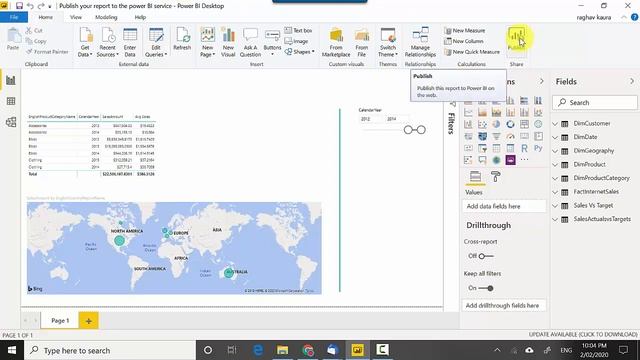This screenshot has height=360, width=640.
Task: Open Chrome from the taskbar
Action: click(x=308, y=350)
